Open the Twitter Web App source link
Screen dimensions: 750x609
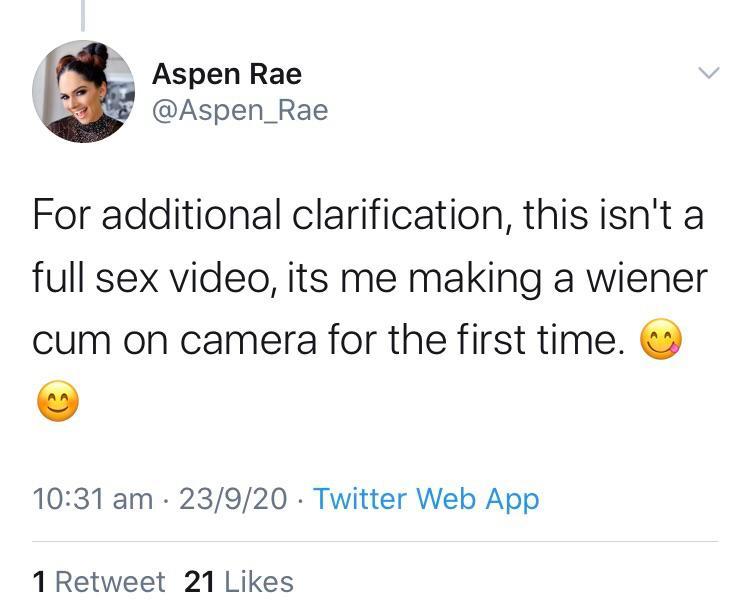(x=426, y=498)
